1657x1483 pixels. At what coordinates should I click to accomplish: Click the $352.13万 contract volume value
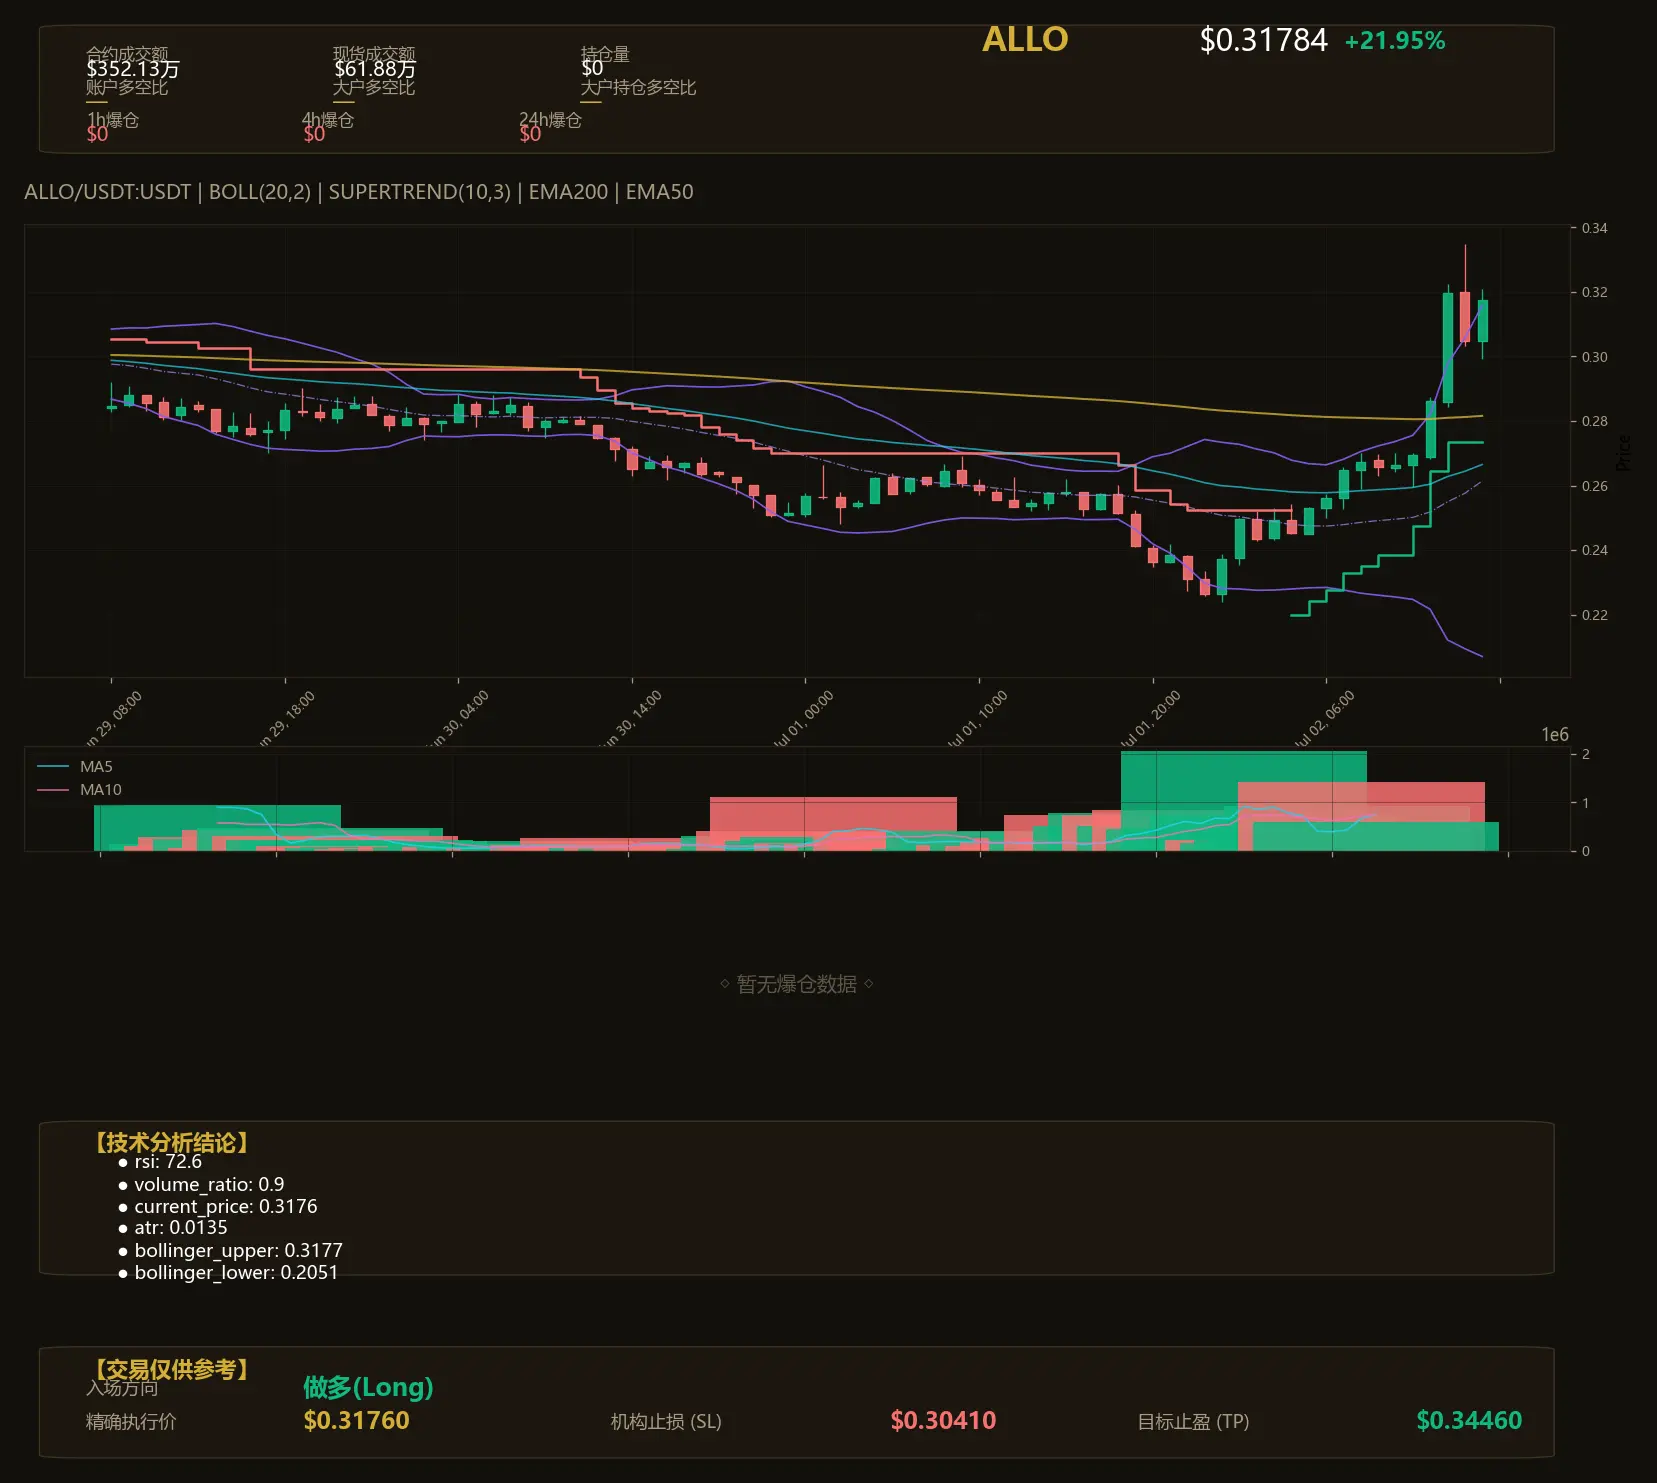(x=133, y=69)
